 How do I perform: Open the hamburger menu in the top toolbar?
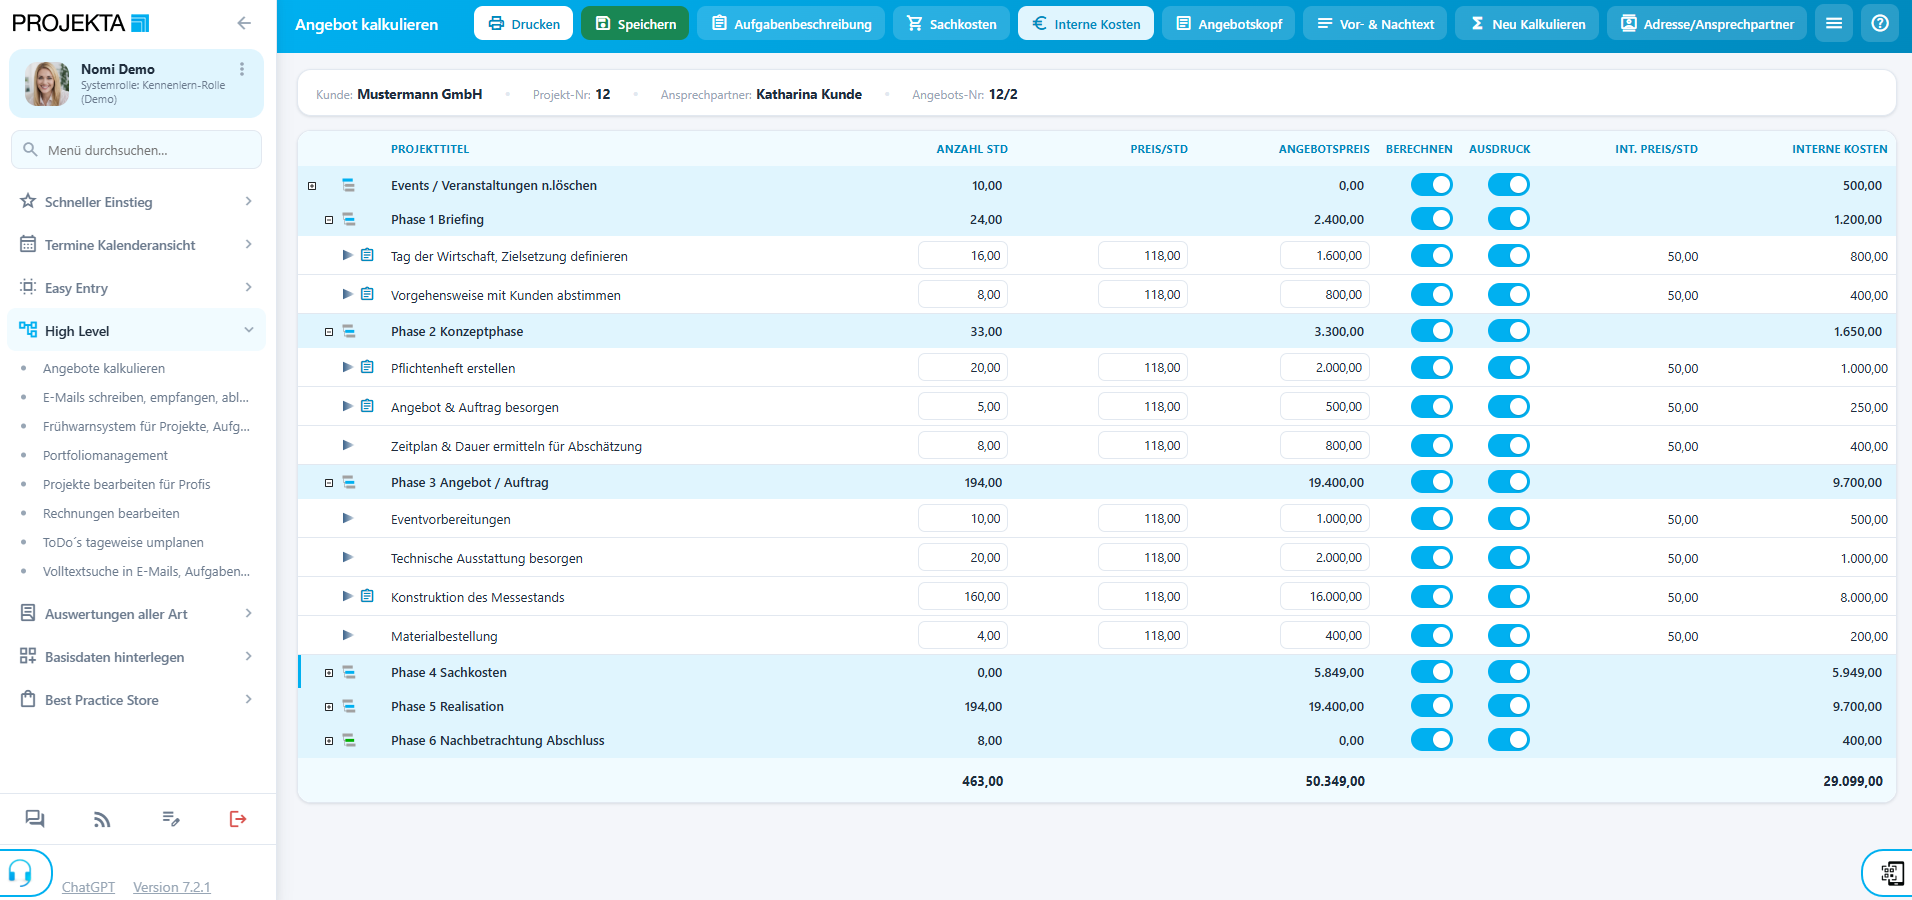(1834, 23)
